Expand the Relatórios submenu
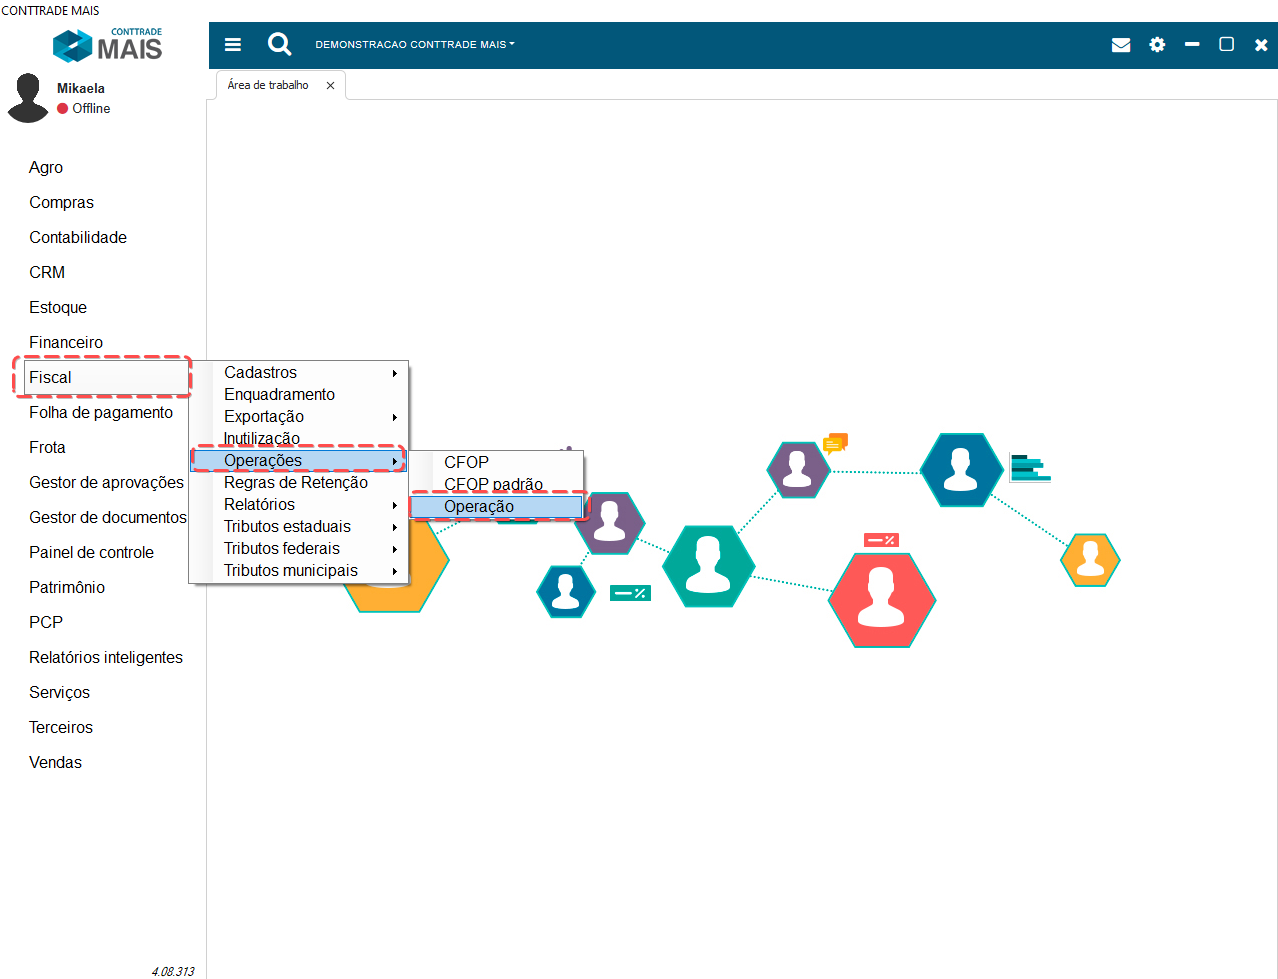 (300, 505)
